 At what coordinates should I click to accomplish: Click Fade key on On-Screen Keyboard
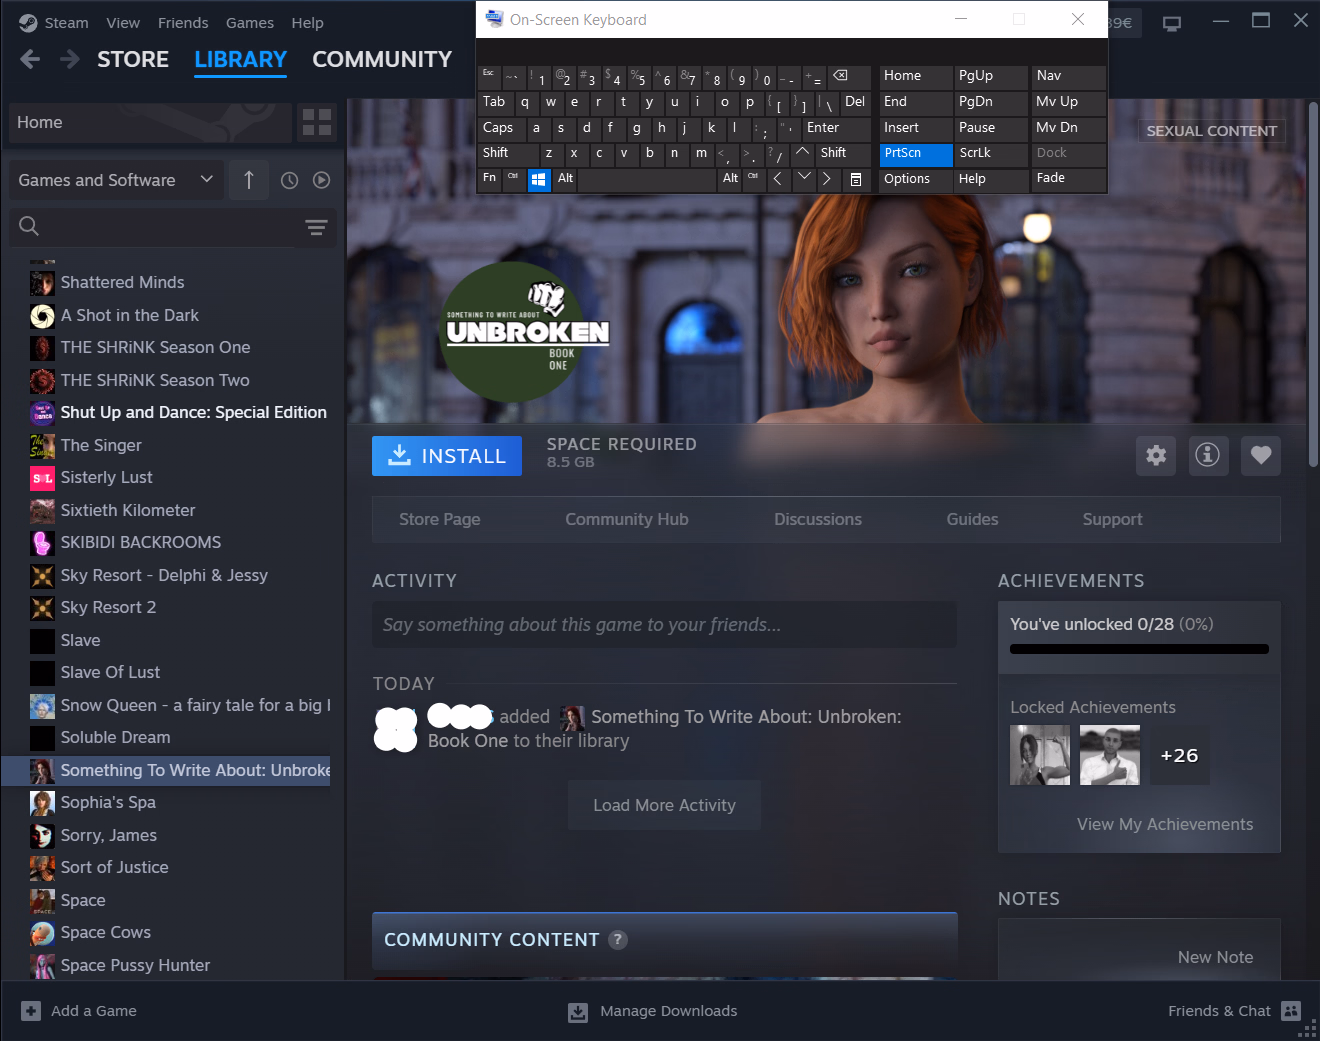click(1069, 179)
